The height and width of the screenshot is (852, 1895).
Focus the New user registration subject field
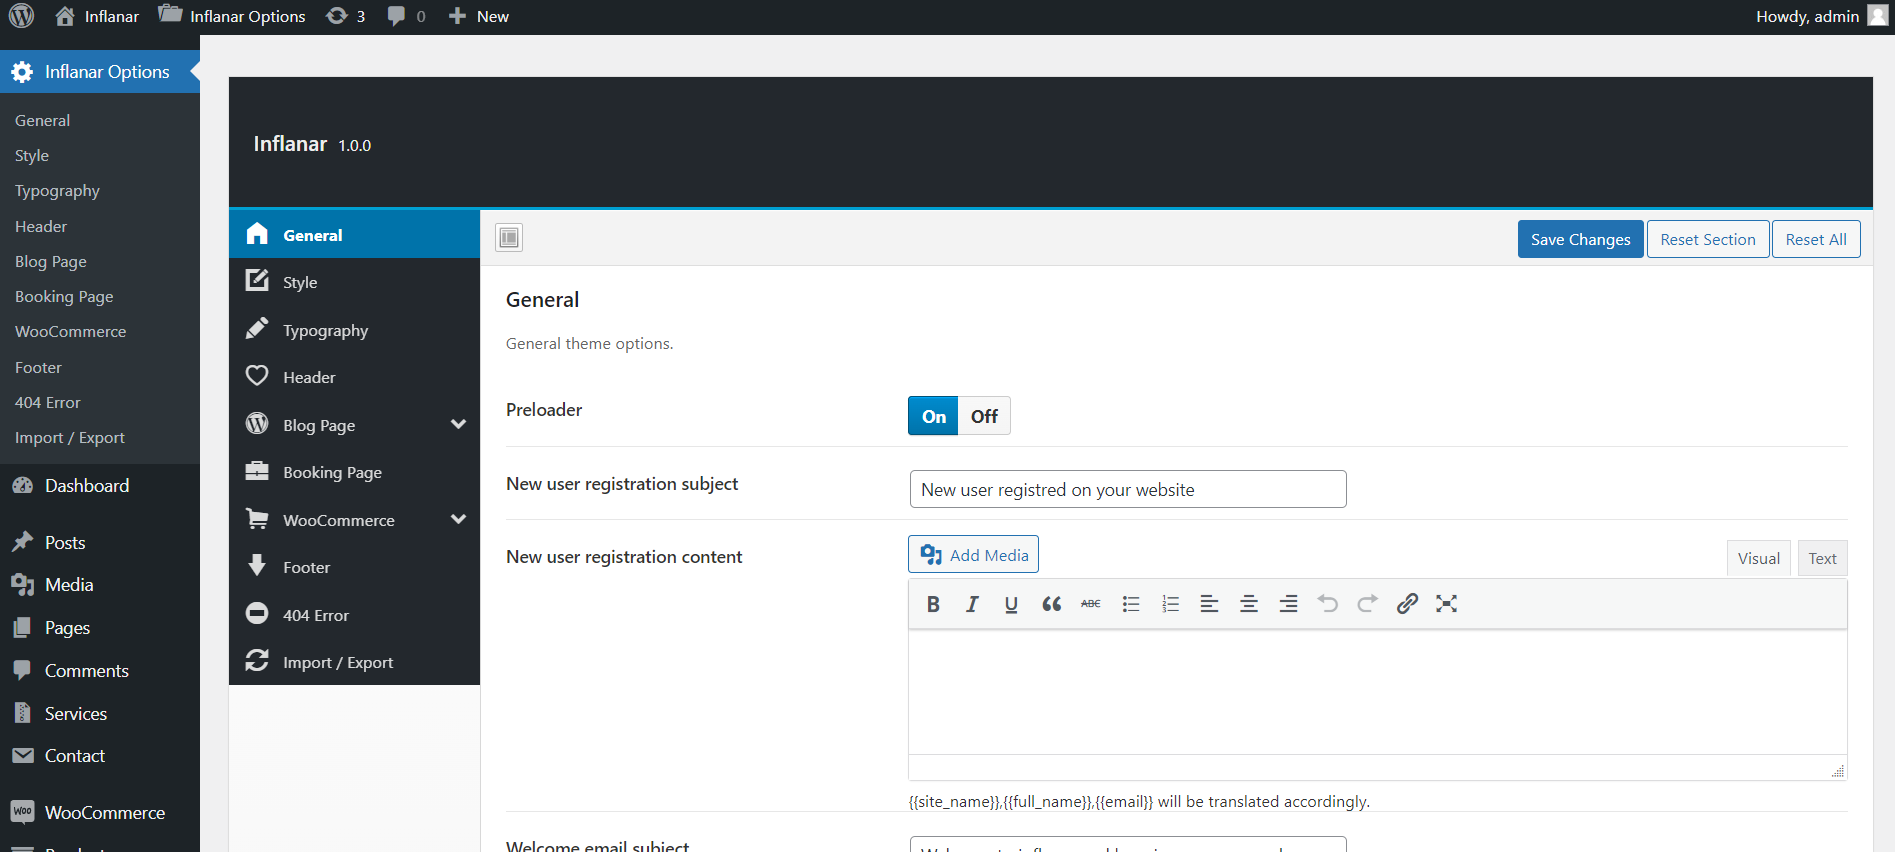1128,489
